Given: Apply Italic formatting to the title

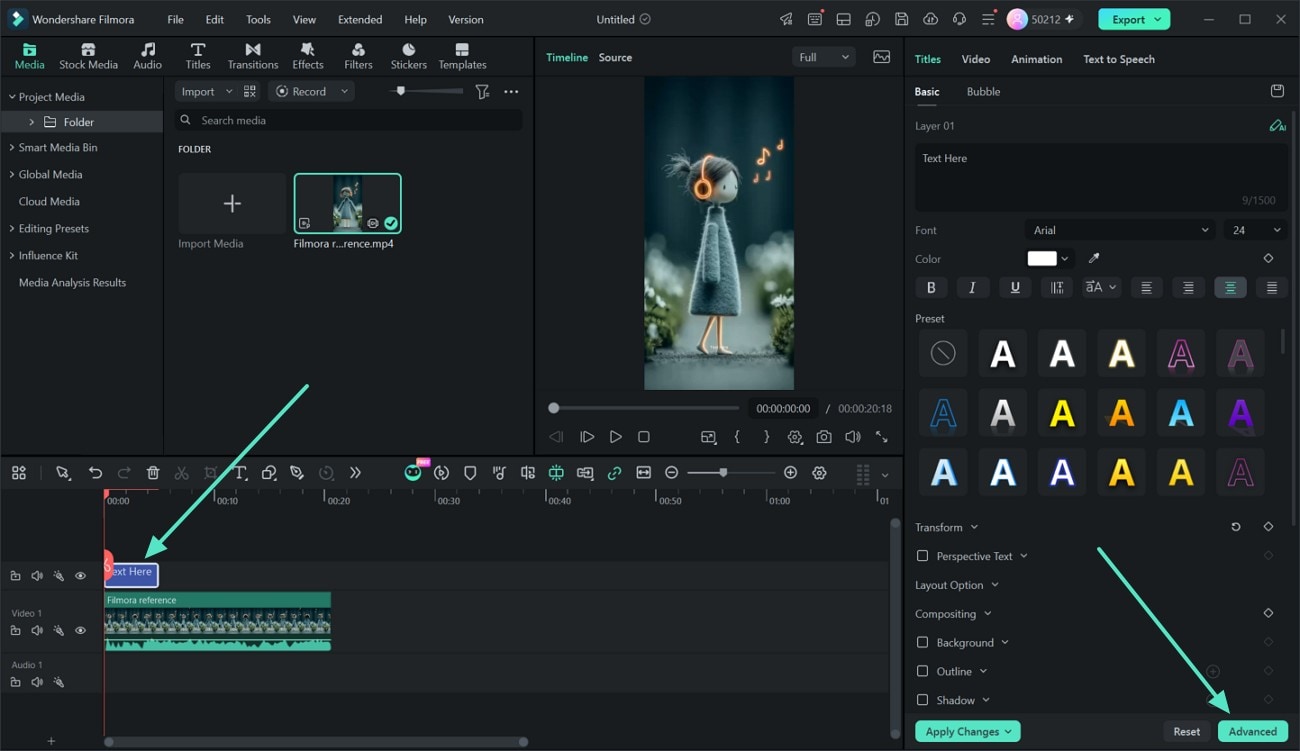Looking at the screenshot, I should tap(972, 288).
